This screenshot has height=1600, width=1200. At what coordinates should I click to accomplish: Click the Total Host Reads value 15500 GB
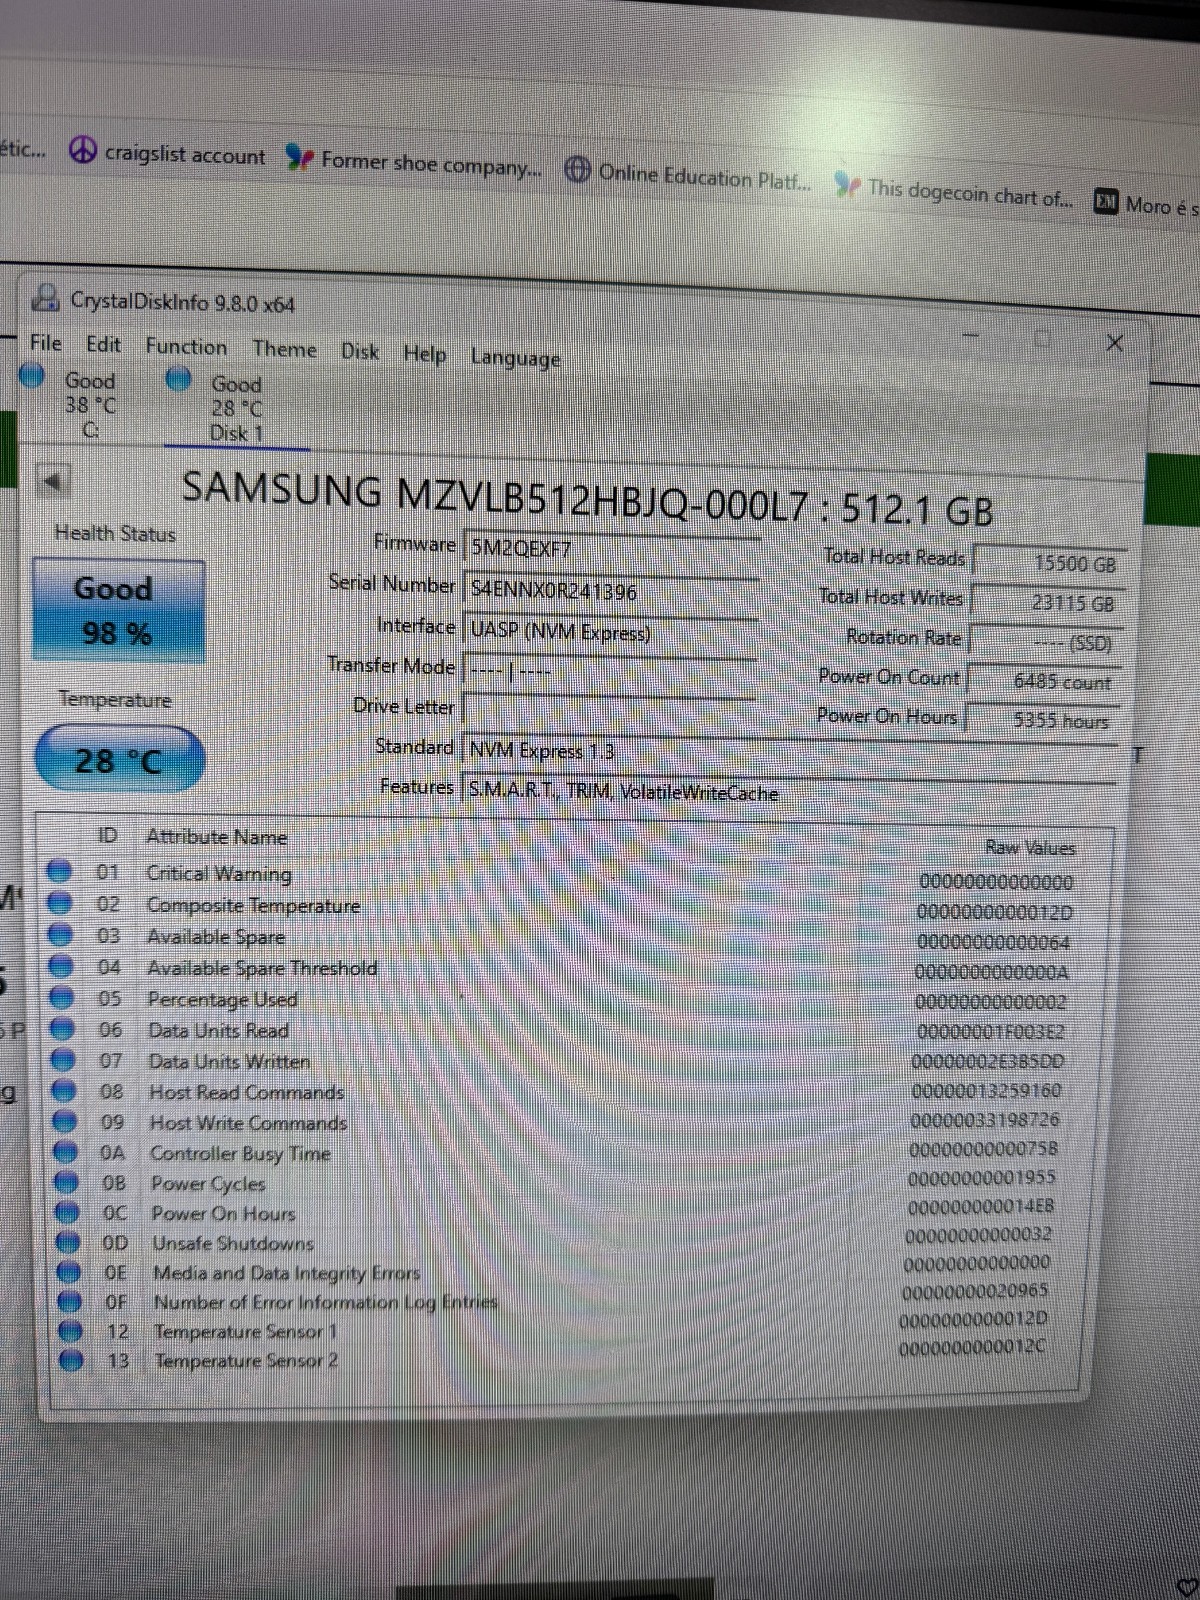tap(1050, 563)
